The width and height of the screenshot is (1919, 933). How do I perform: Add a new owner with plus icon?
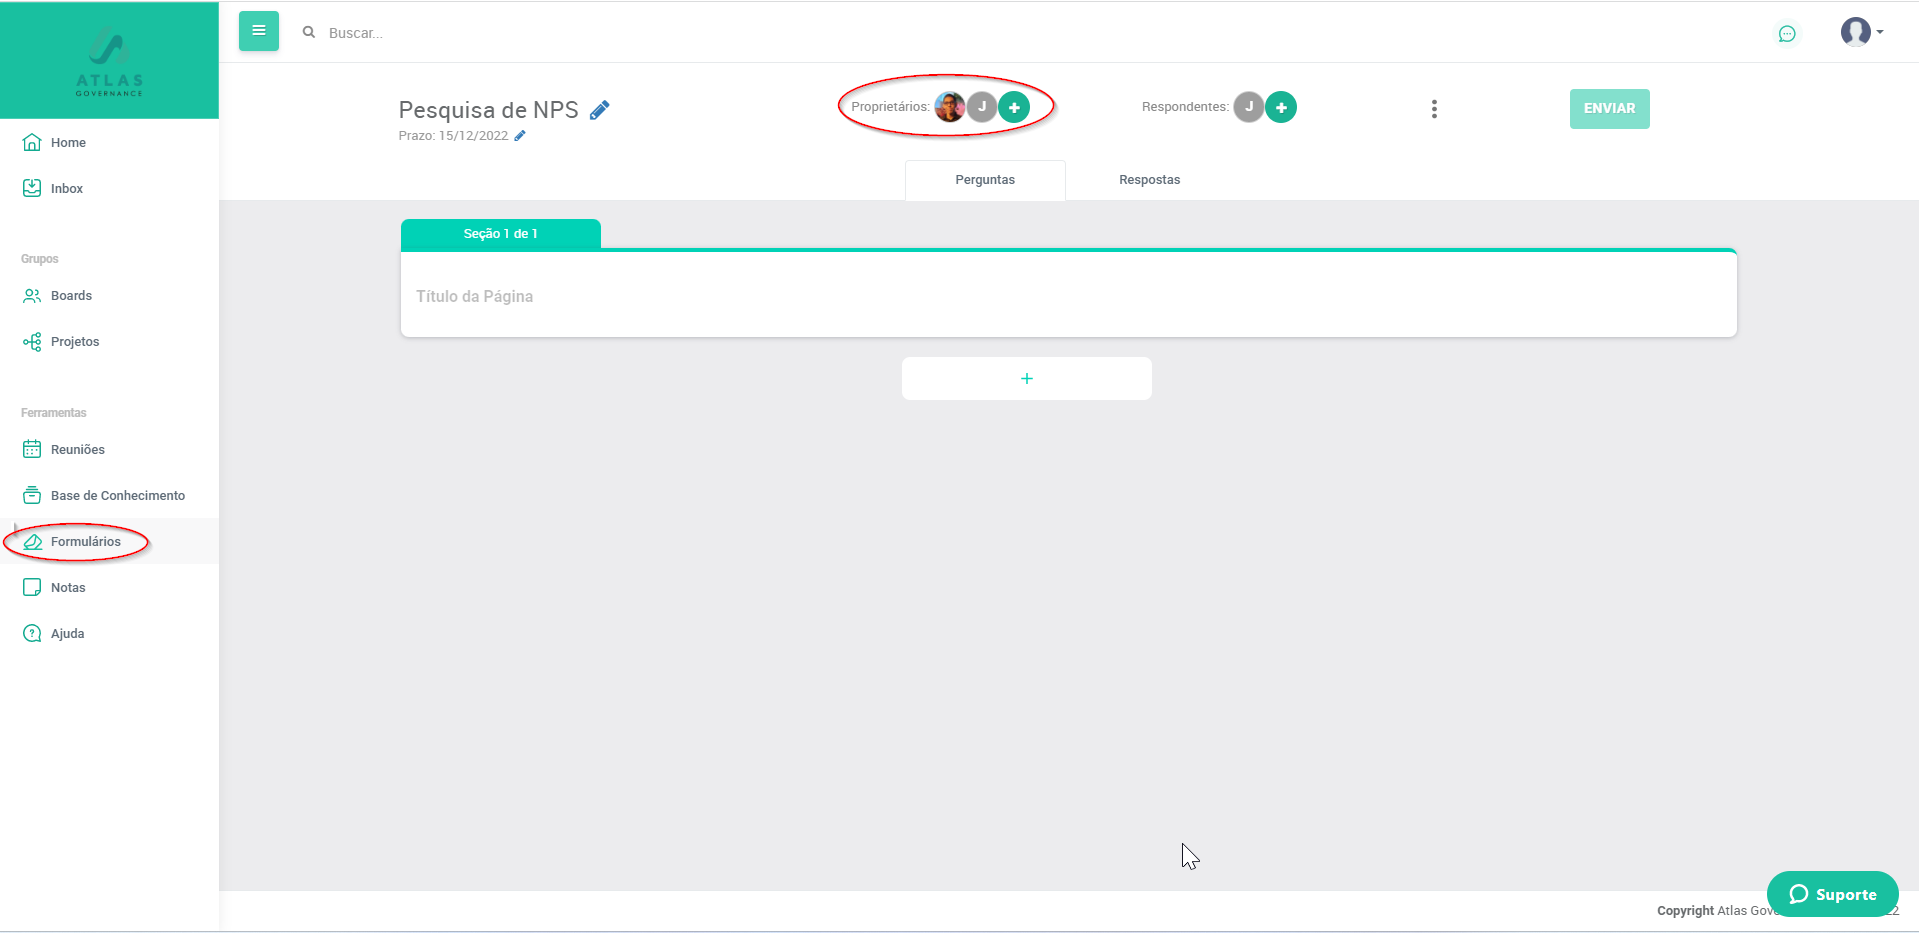[x=1014, y=107]
